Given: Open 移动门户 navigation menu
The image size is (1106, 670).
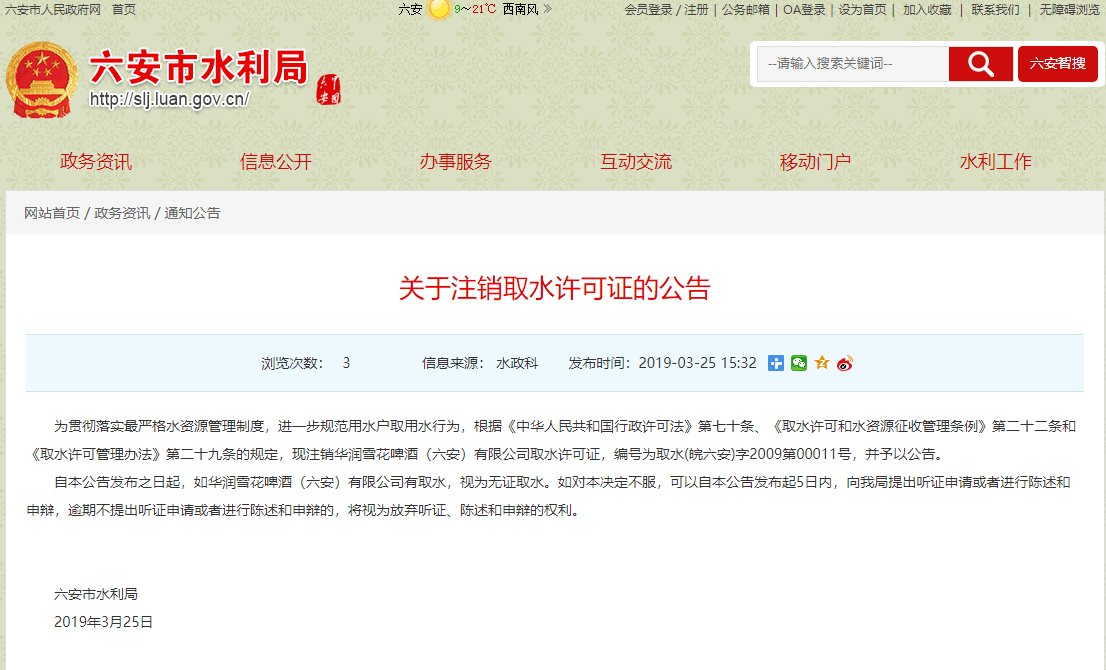Looking at the screenshot, I should pos(815,162).
